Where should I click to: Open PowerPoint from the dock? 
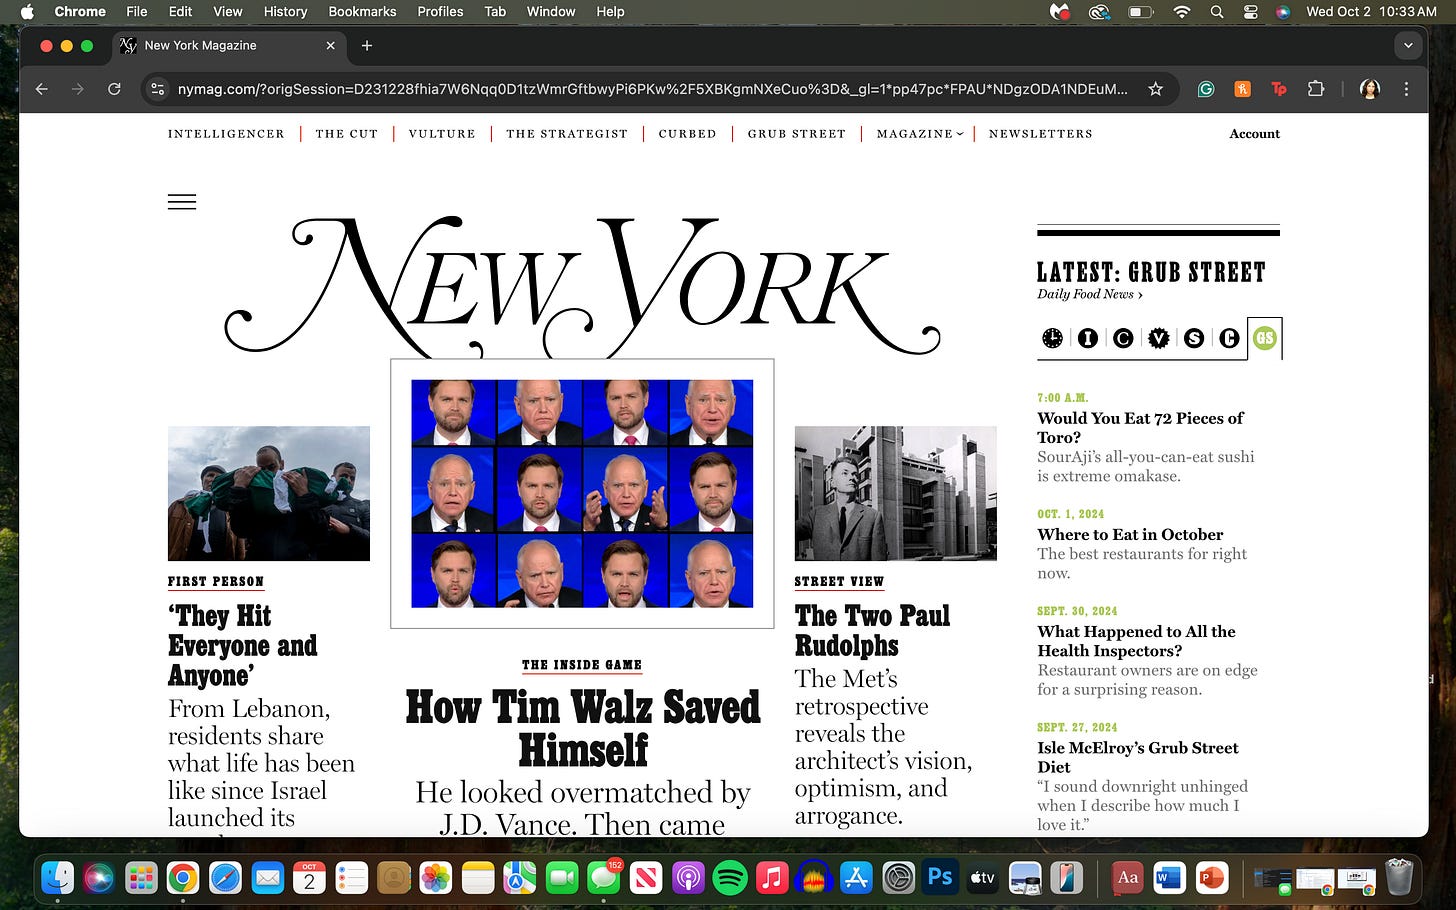pos(1211,878)
